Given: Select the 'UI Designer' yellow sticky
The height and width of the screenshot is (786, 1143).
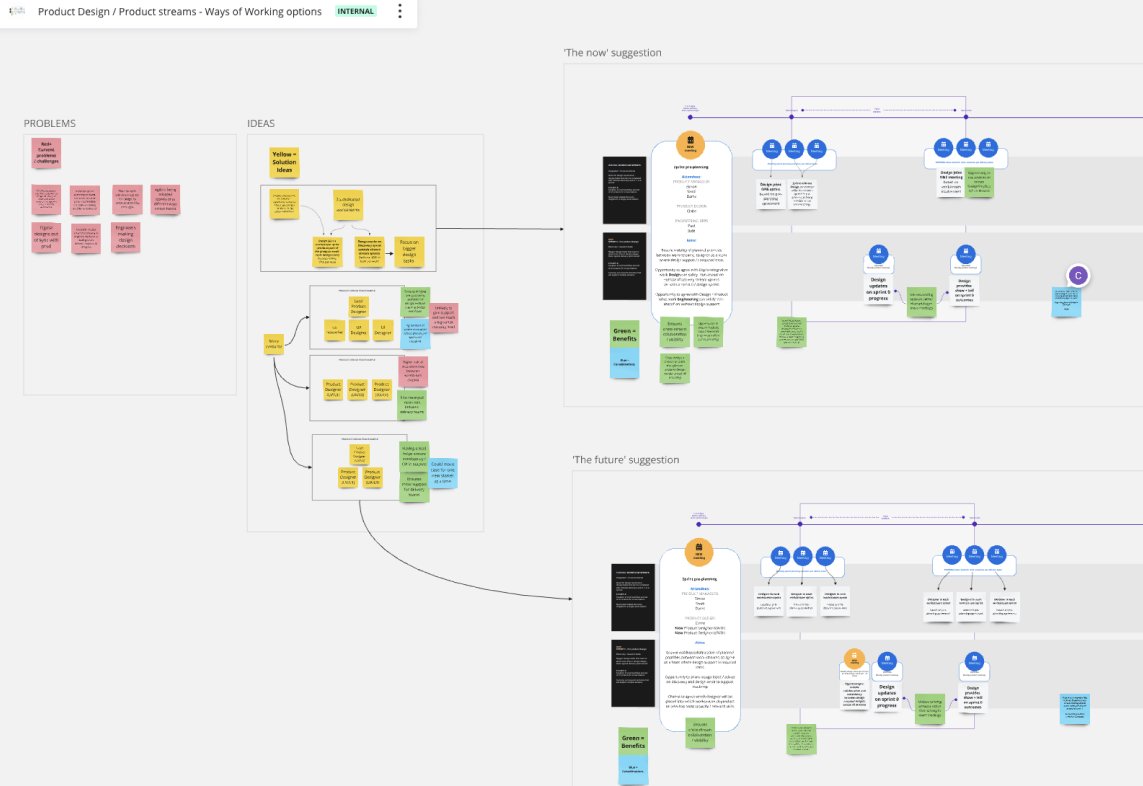Looking at the screenshot, I should tap(383, 329).
